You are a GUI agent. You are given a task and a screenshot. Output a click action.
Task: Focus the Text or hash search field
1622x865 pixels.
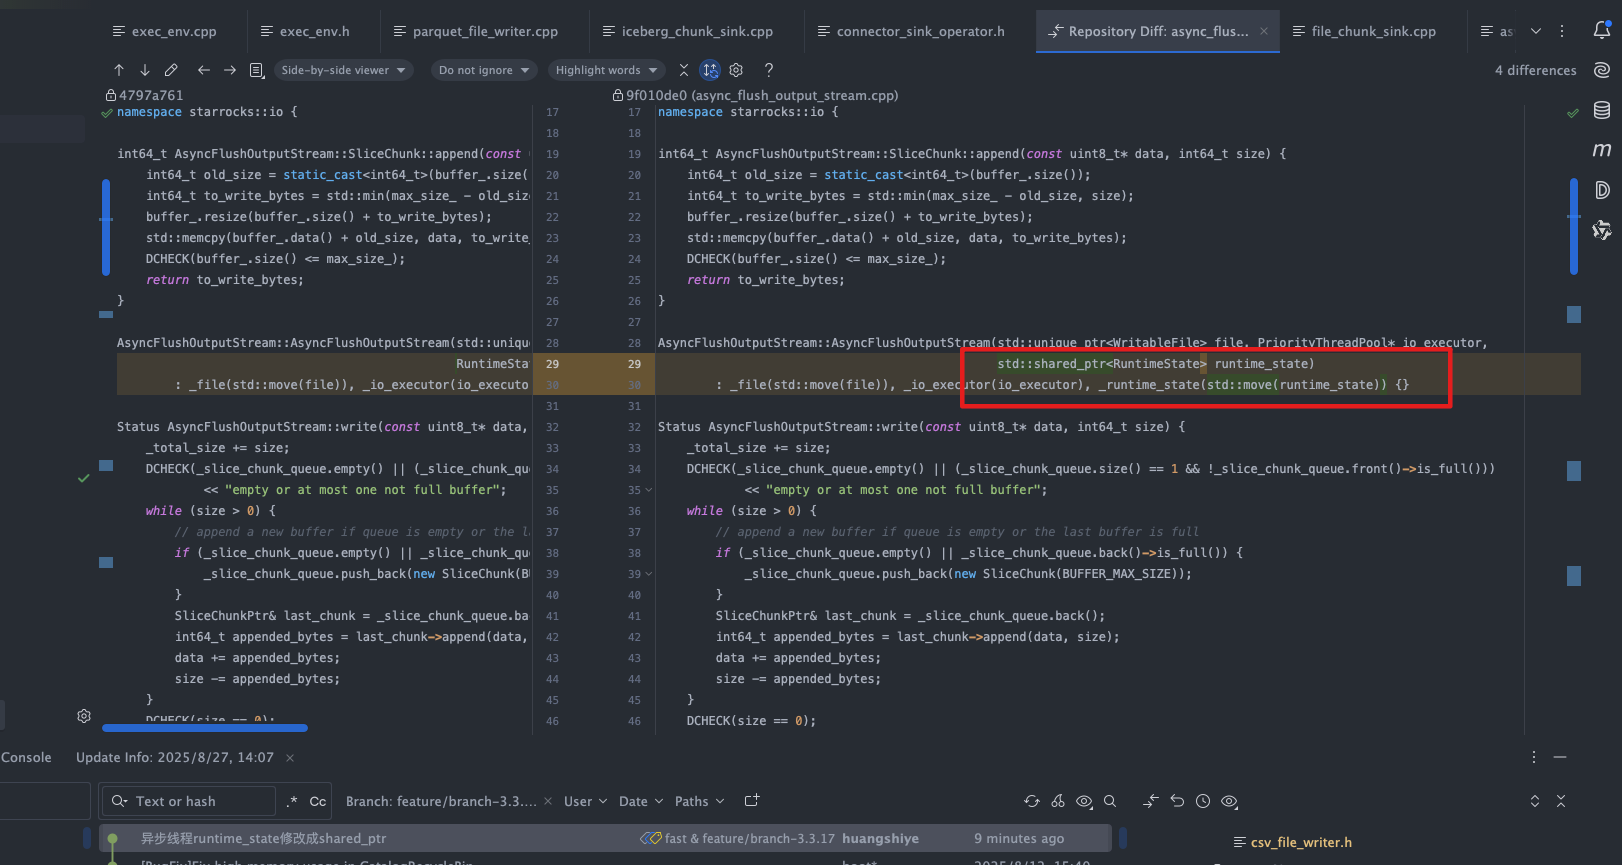188,801
